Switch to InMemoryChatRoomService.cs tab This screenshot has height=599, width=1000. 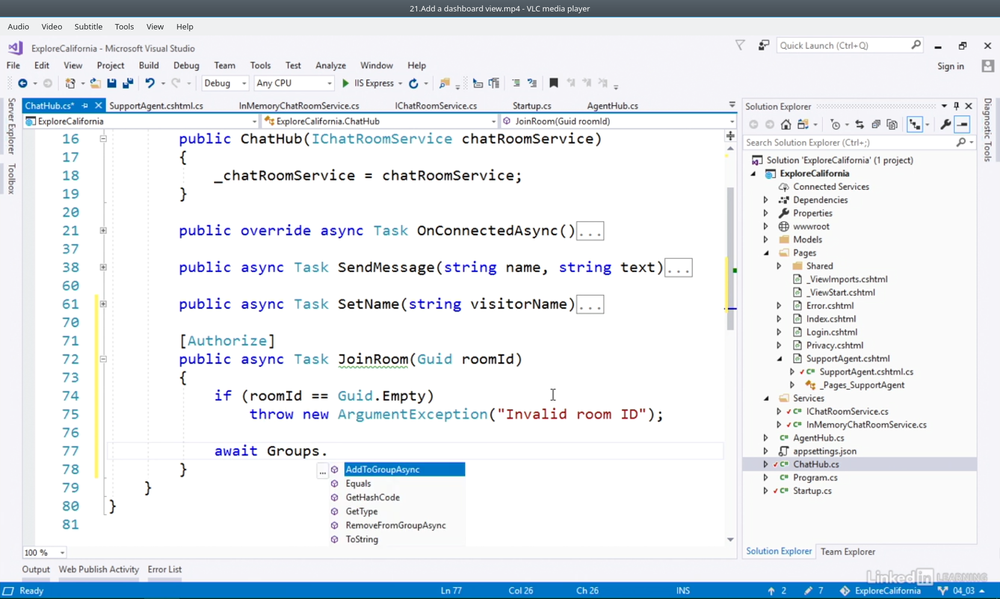298,106
